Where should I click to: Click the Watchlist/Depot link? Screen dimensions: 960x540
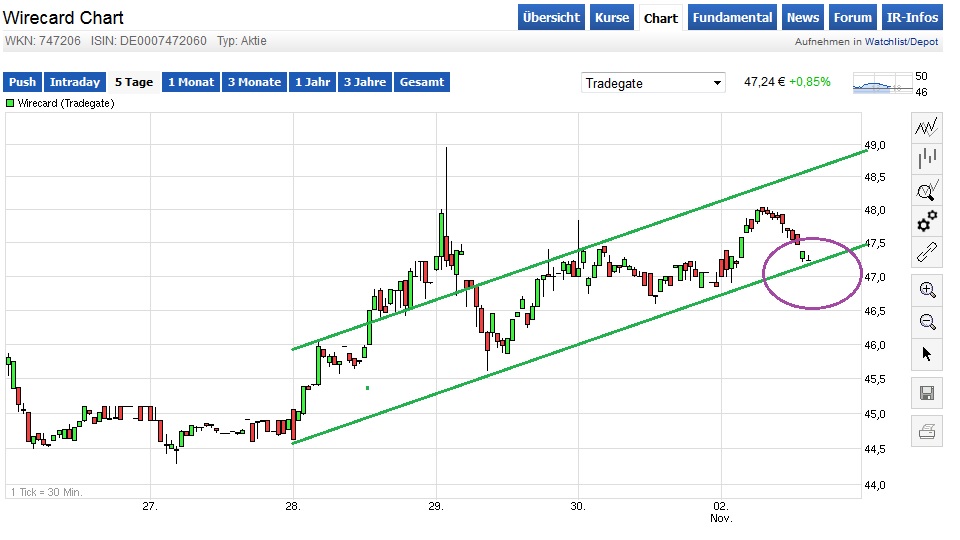pyautogui.click(x=901, y=42)
